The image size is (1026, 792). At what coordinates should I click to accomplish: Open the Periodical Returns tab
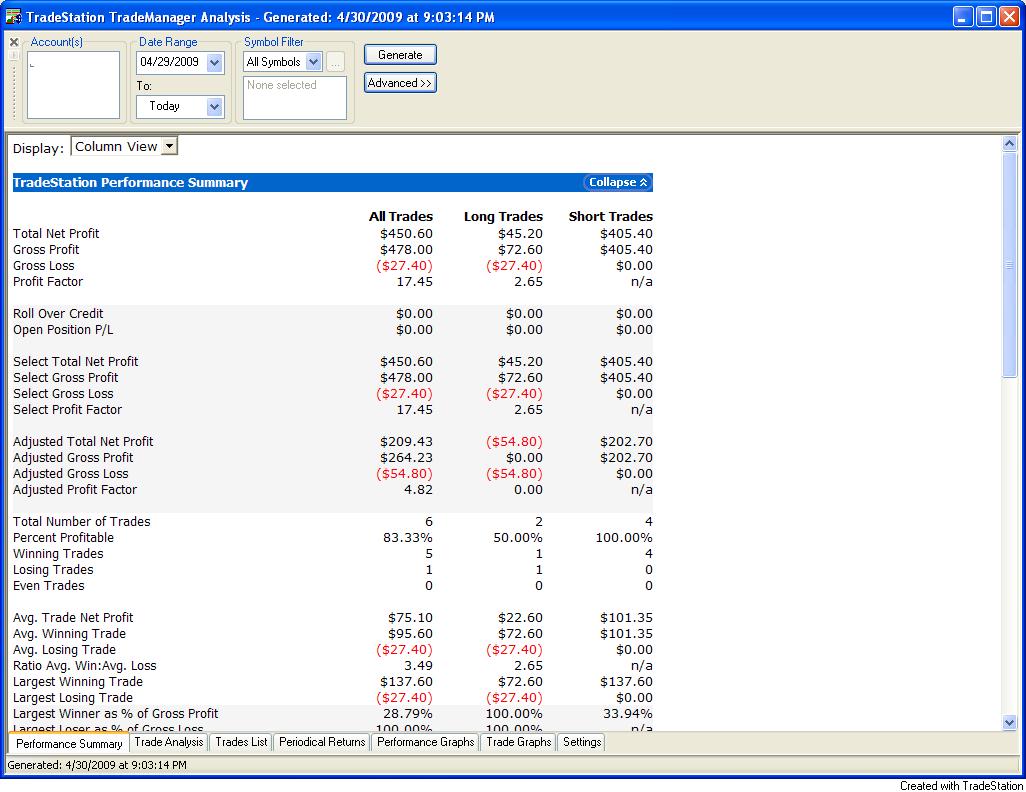[x=322, y=742]
